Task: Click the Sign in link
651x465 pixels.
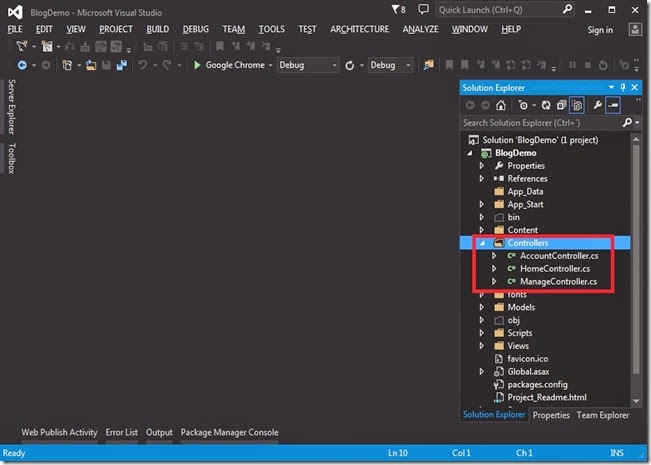Action: pyautogui.click(x=600, y=30)
